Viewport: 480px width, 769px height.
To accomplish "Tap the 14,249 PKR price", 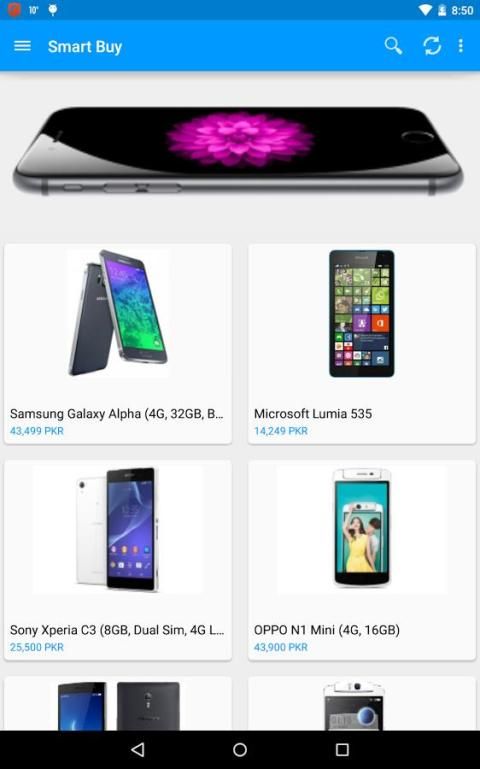I will click(x=280, y=431).
